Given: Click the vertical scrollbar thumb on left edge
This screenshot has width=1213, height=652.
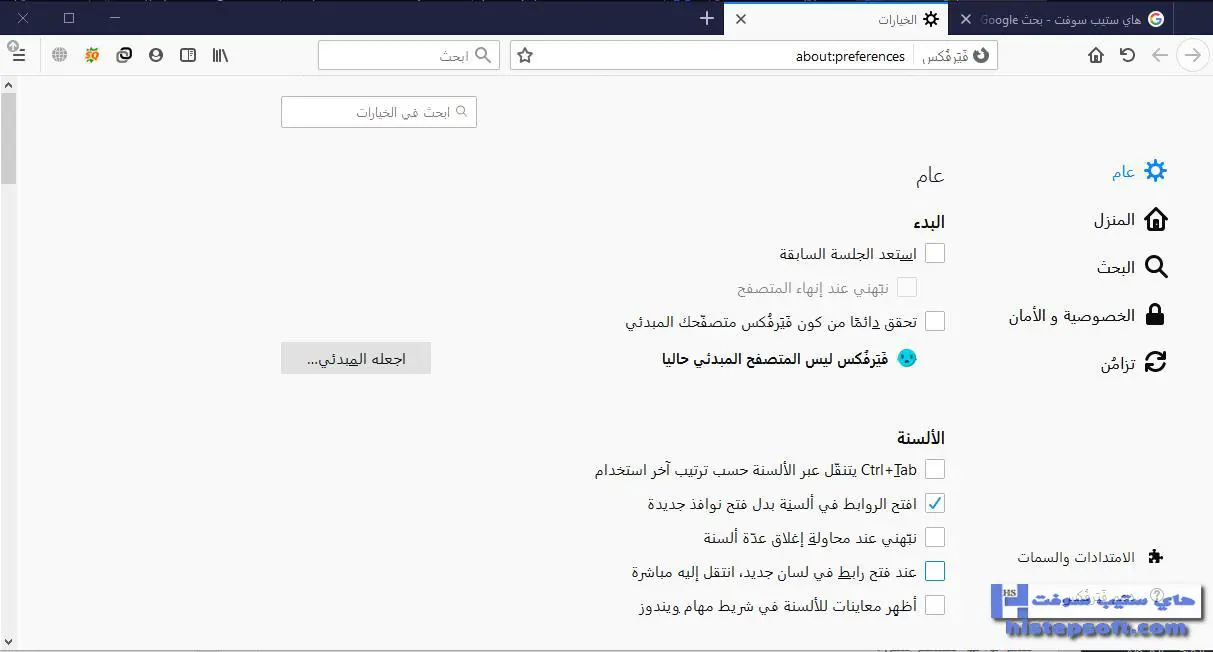Looking at the screenshot, I should [8, 137].
